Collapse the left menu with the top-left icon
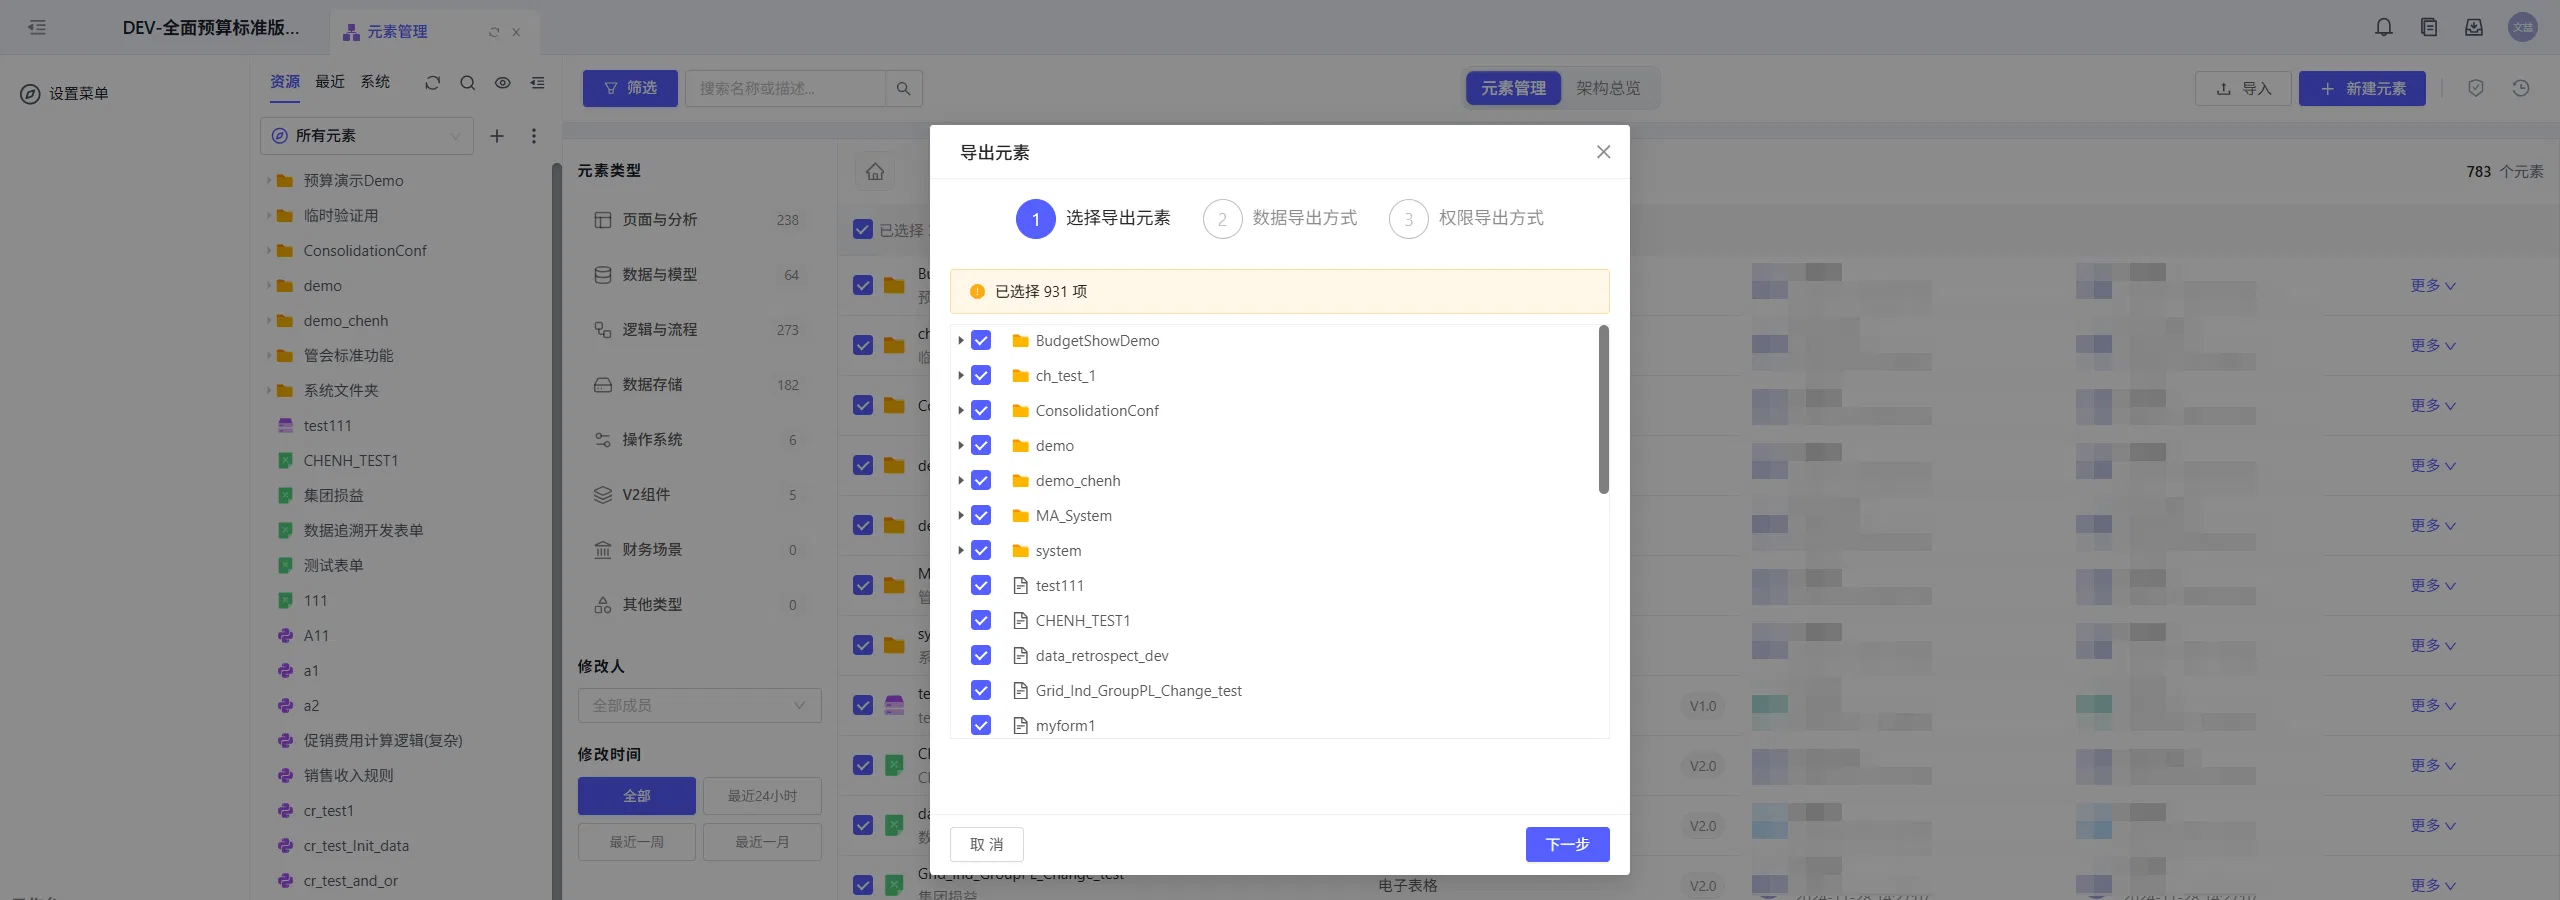The image size is (2560, 900). [x=37, y=28]
